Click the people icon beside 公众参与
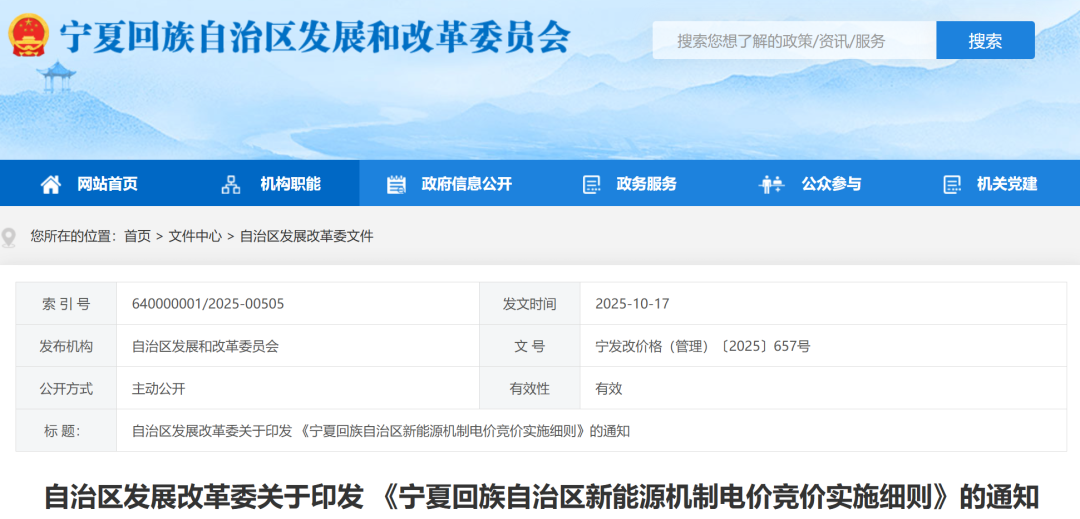Image resolution: width=1080 pixels, height=519 pixels. [771, 184]
